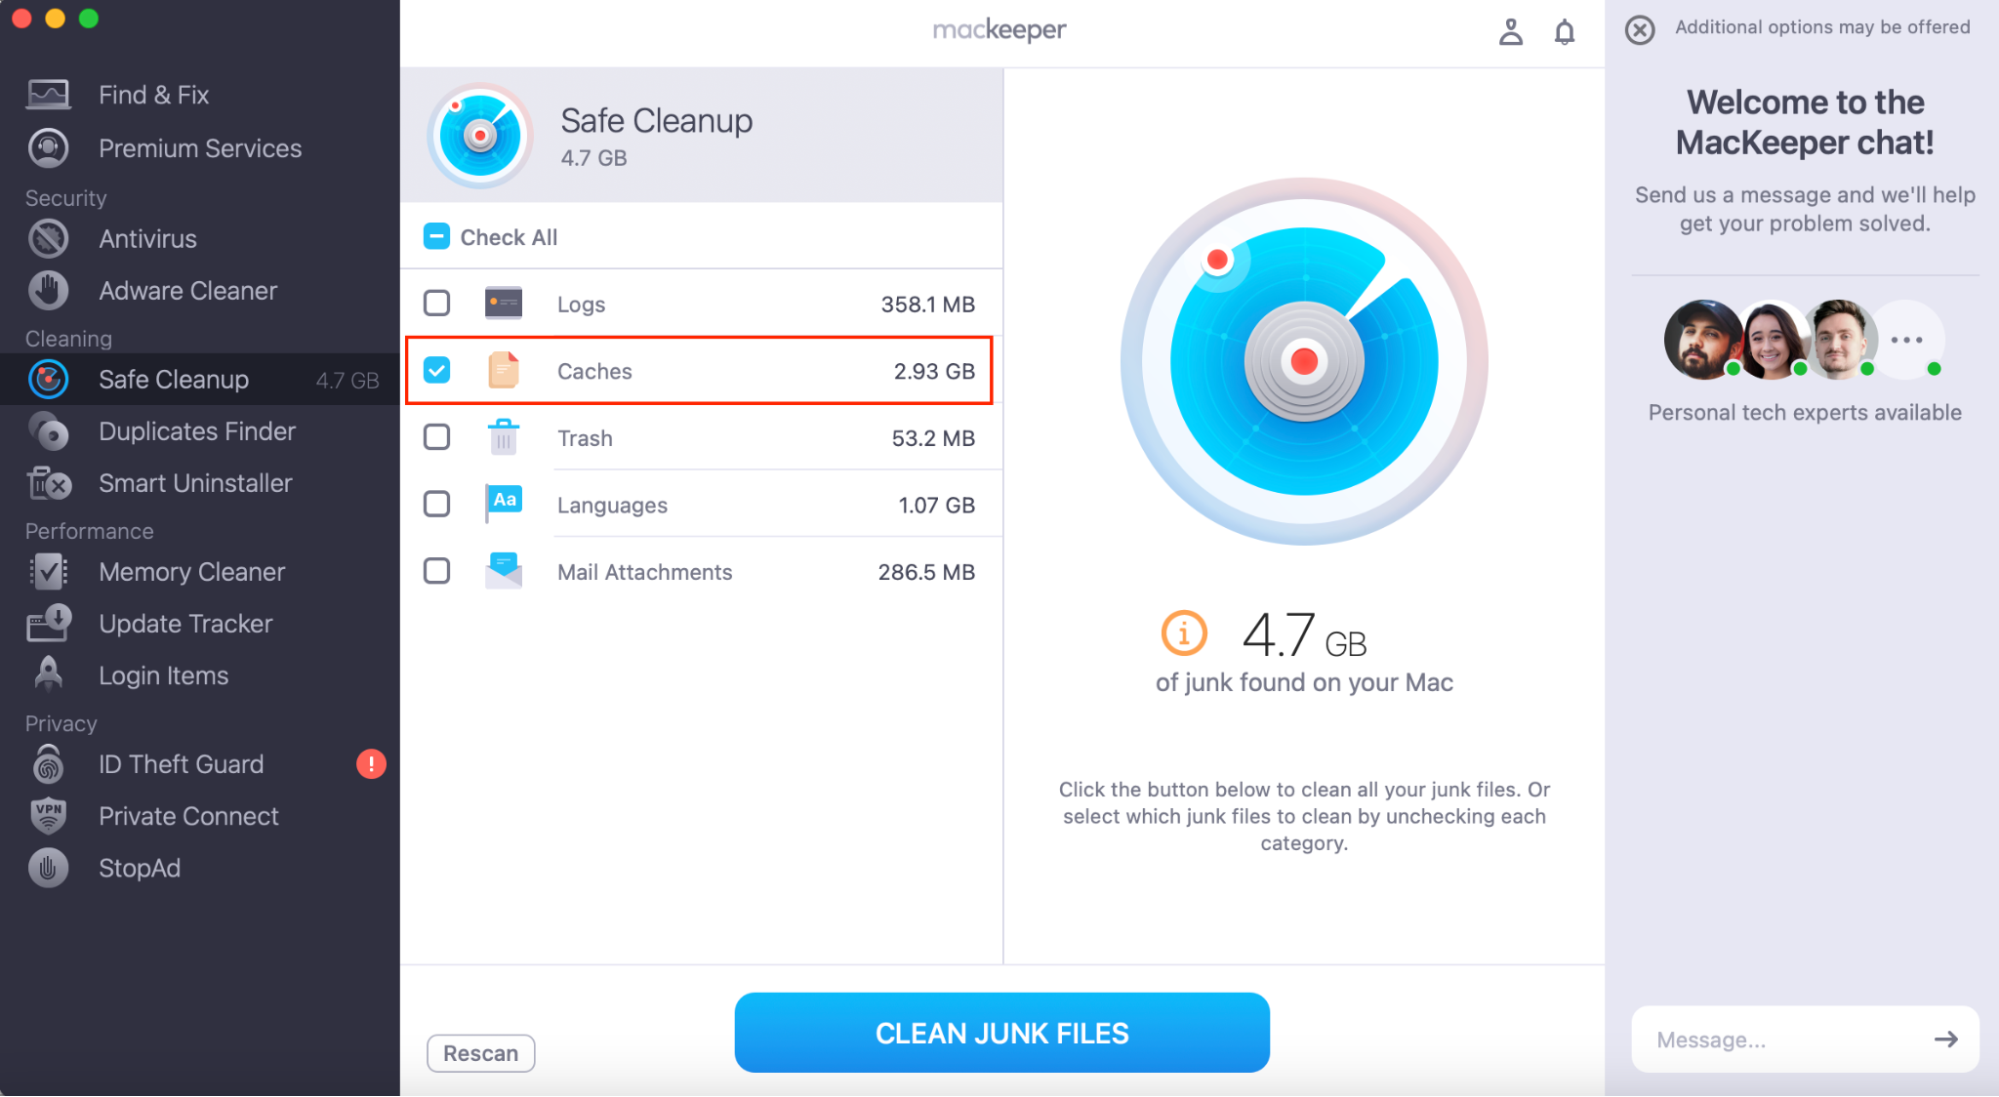This screenshot has width=1999, height=1097.
Task: Click the CLEAN JUNK FILES button
Action: (1000, 1032)
